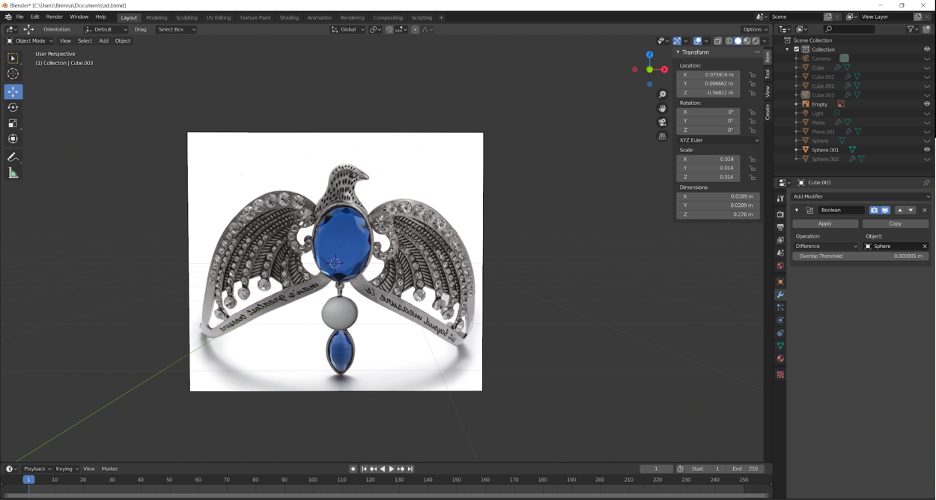The image size is (936, 500).
Task: Open the Render menu
Action: [x=54, y=17]
